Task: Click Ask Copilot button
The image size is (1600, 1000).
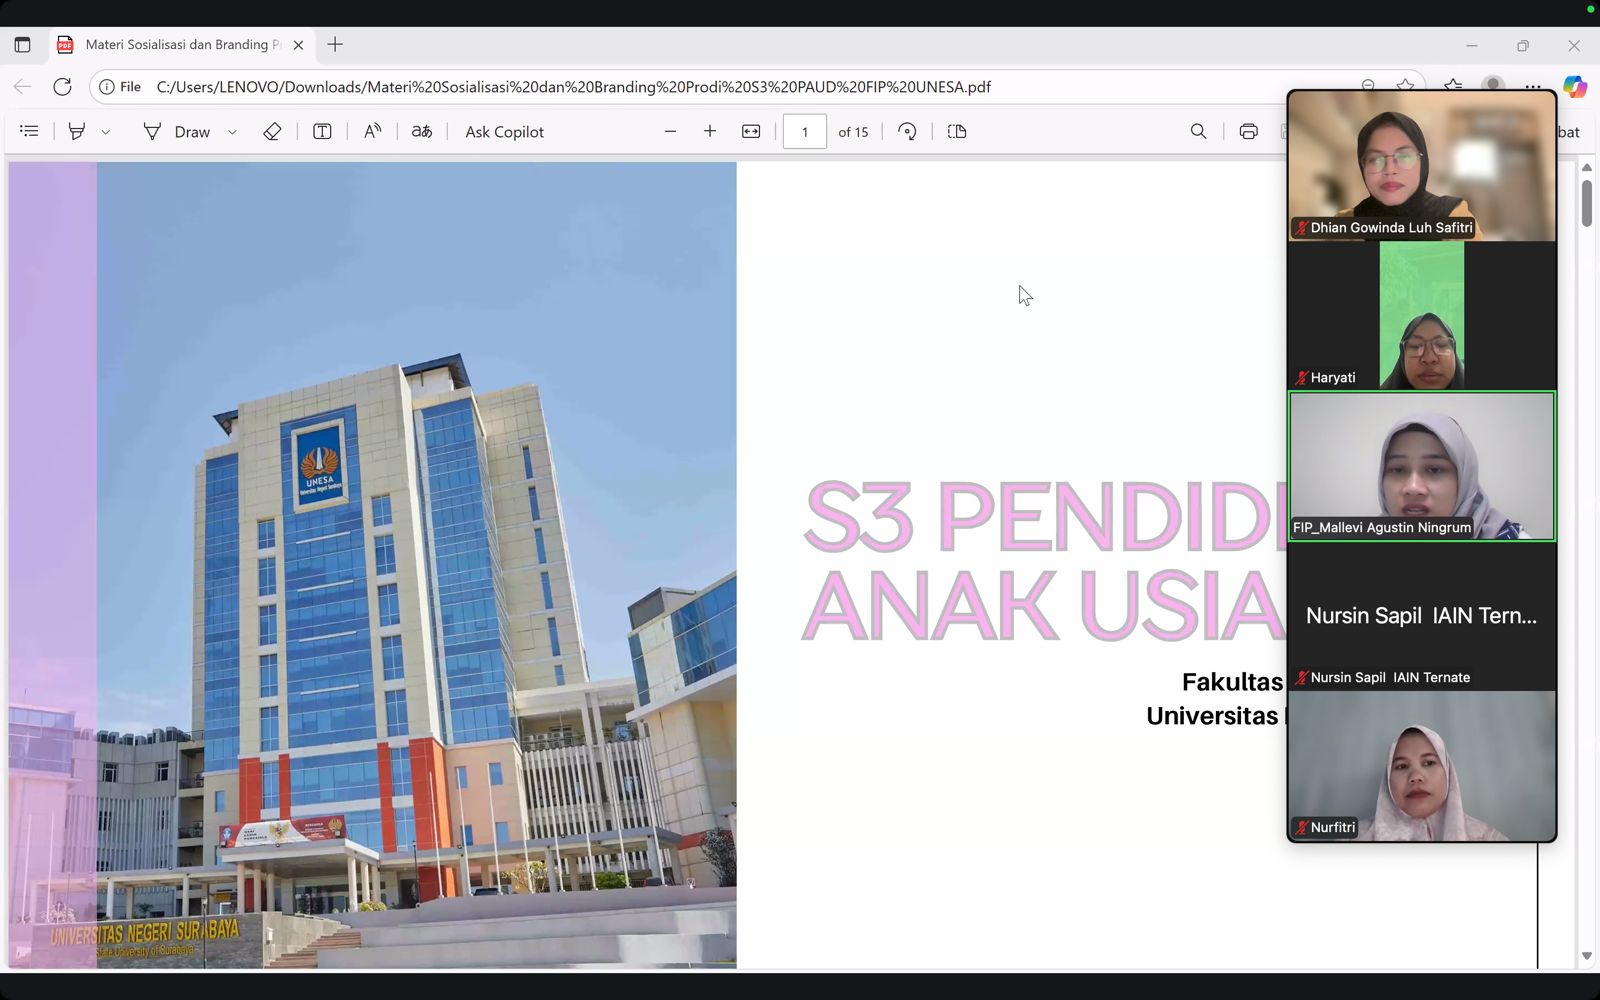Action: click(x=504, y=132)
